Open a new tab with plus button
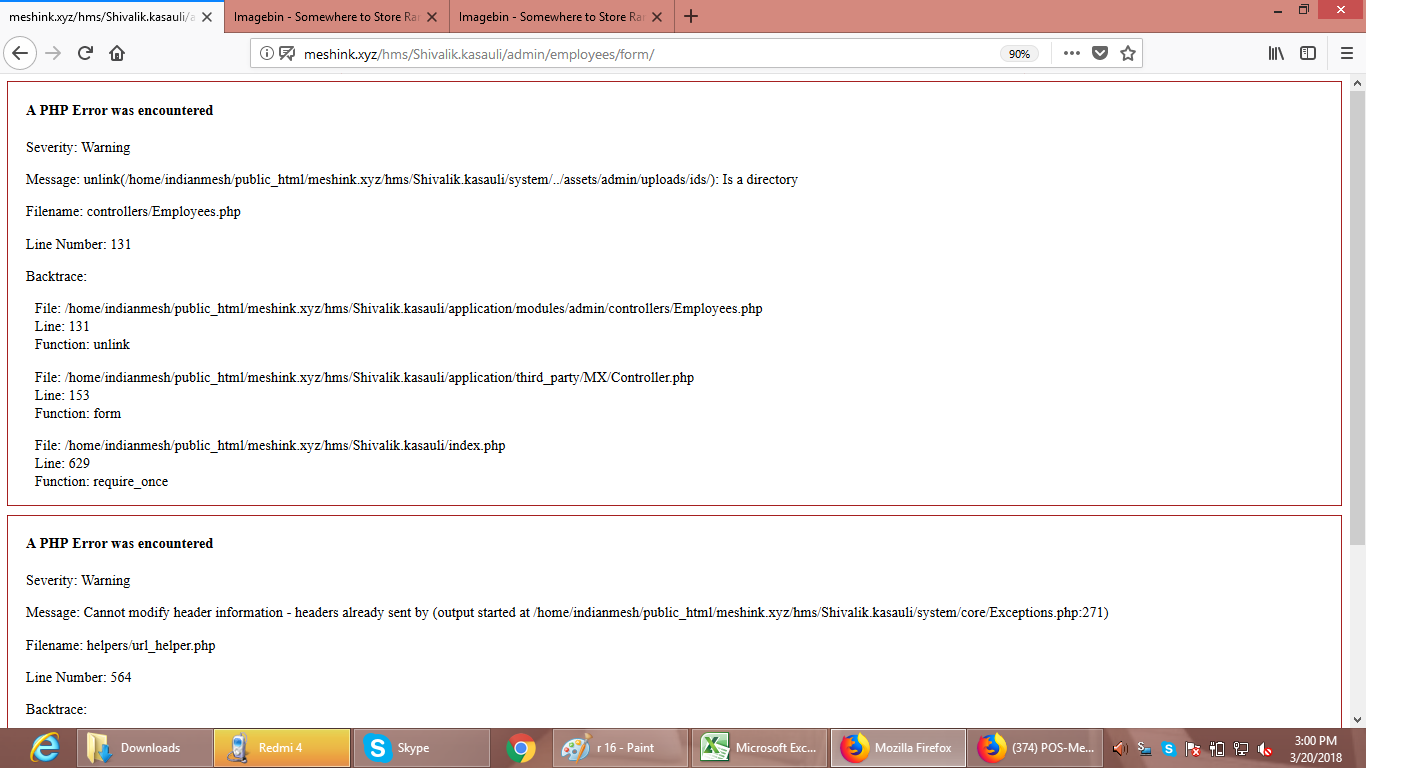Image resolution: width=1410 pixels, height=768 pixels. pos(690,17)
